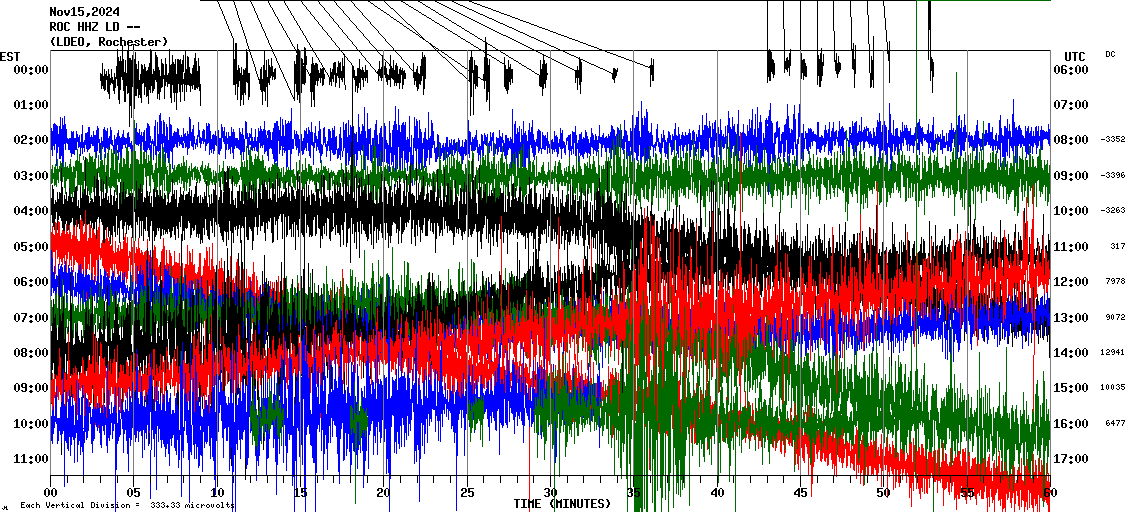The width and height of the screenshot is (1130, 519).
Task: Pick the 10:00 UTC time label
Action: coord(1071,211)
